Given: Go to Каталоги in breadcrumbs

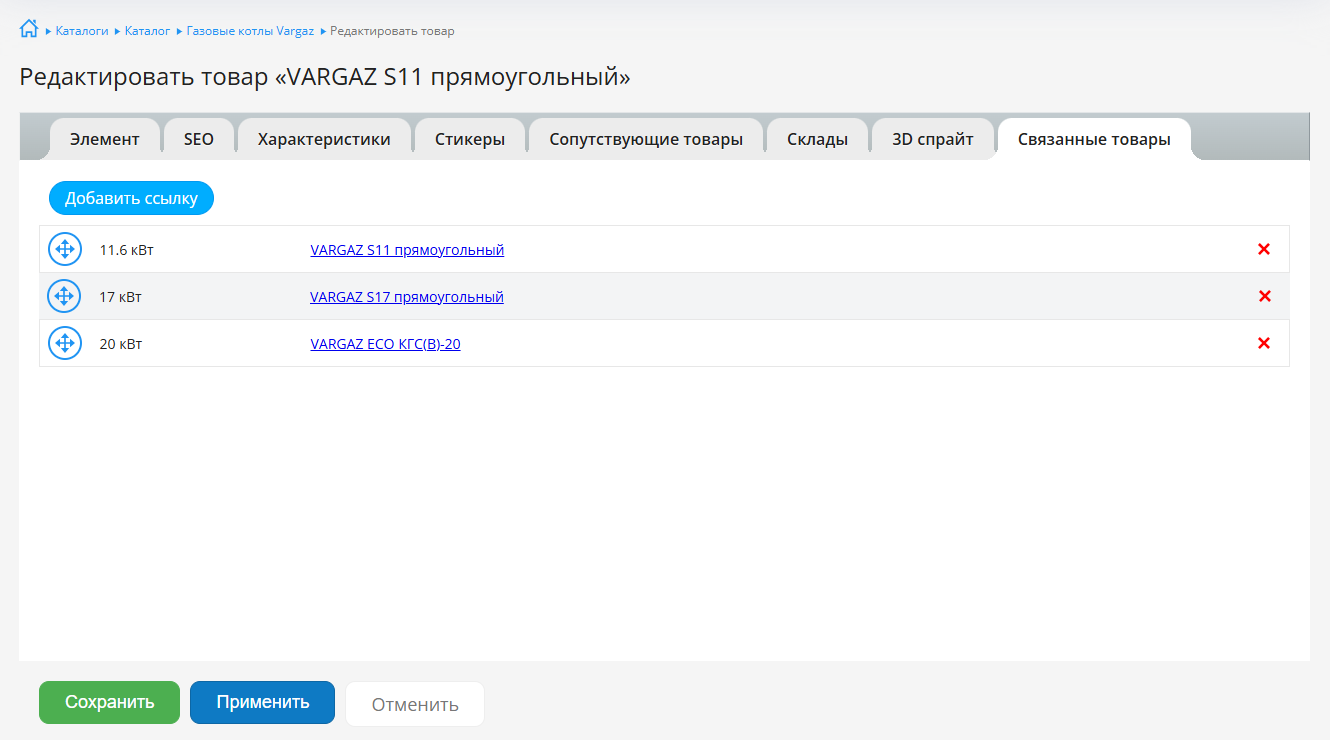Looking at the screenshot, I should [x=82, y=31].
